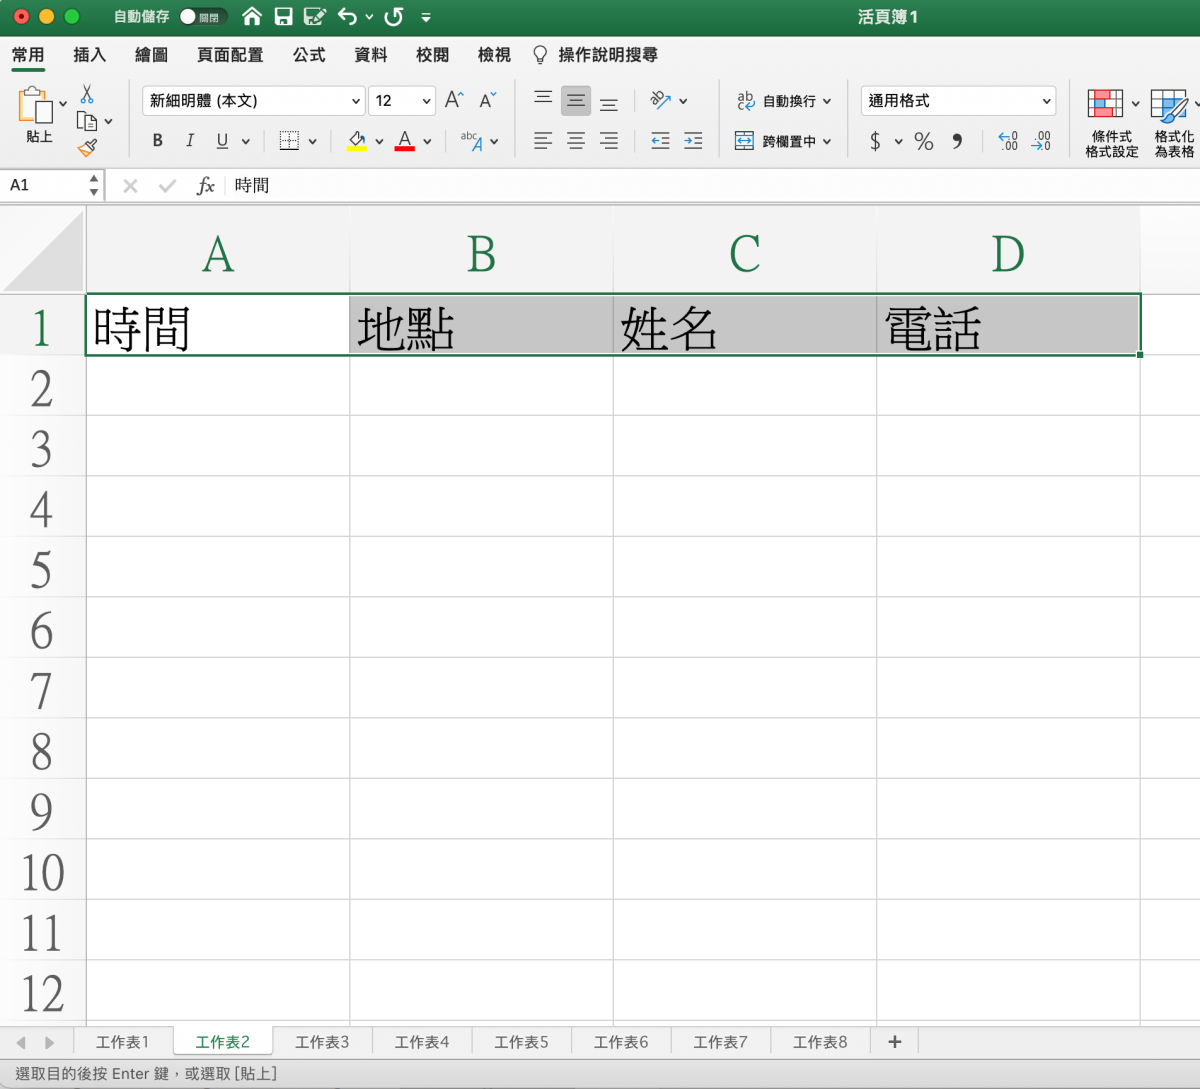1200x1089 pixels.
Task: Click the home icon in title bar
Action: 252,17
